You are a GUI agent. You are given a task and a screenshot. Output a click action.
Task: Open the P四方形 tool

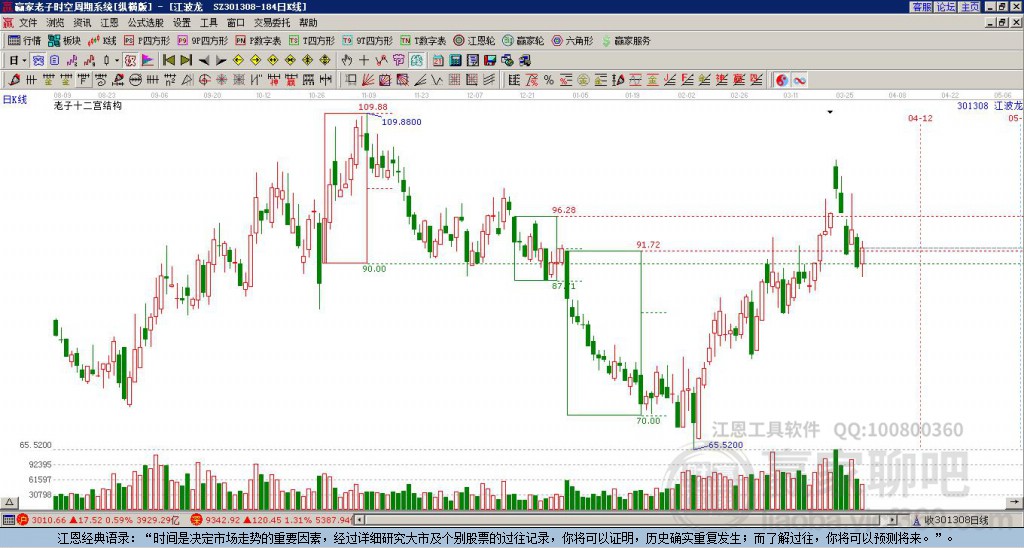tap(147, 40)
